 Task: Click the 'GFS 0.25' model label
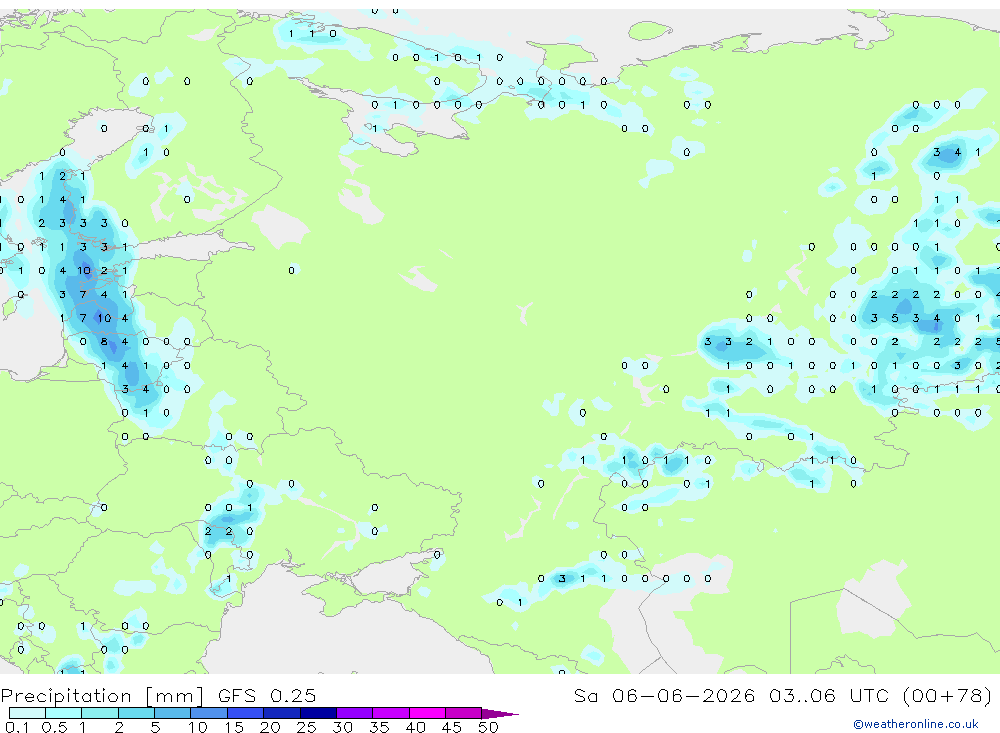point(267,695)
